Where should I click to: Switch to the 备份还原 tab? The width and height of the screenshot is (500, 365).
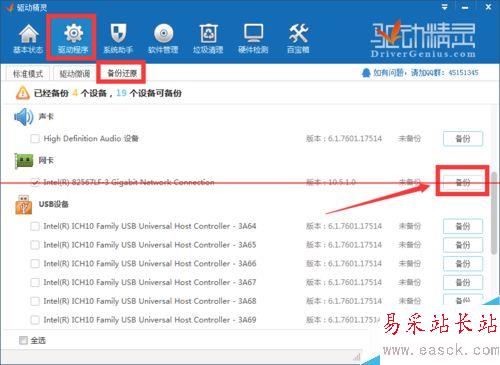pos(122,73)
